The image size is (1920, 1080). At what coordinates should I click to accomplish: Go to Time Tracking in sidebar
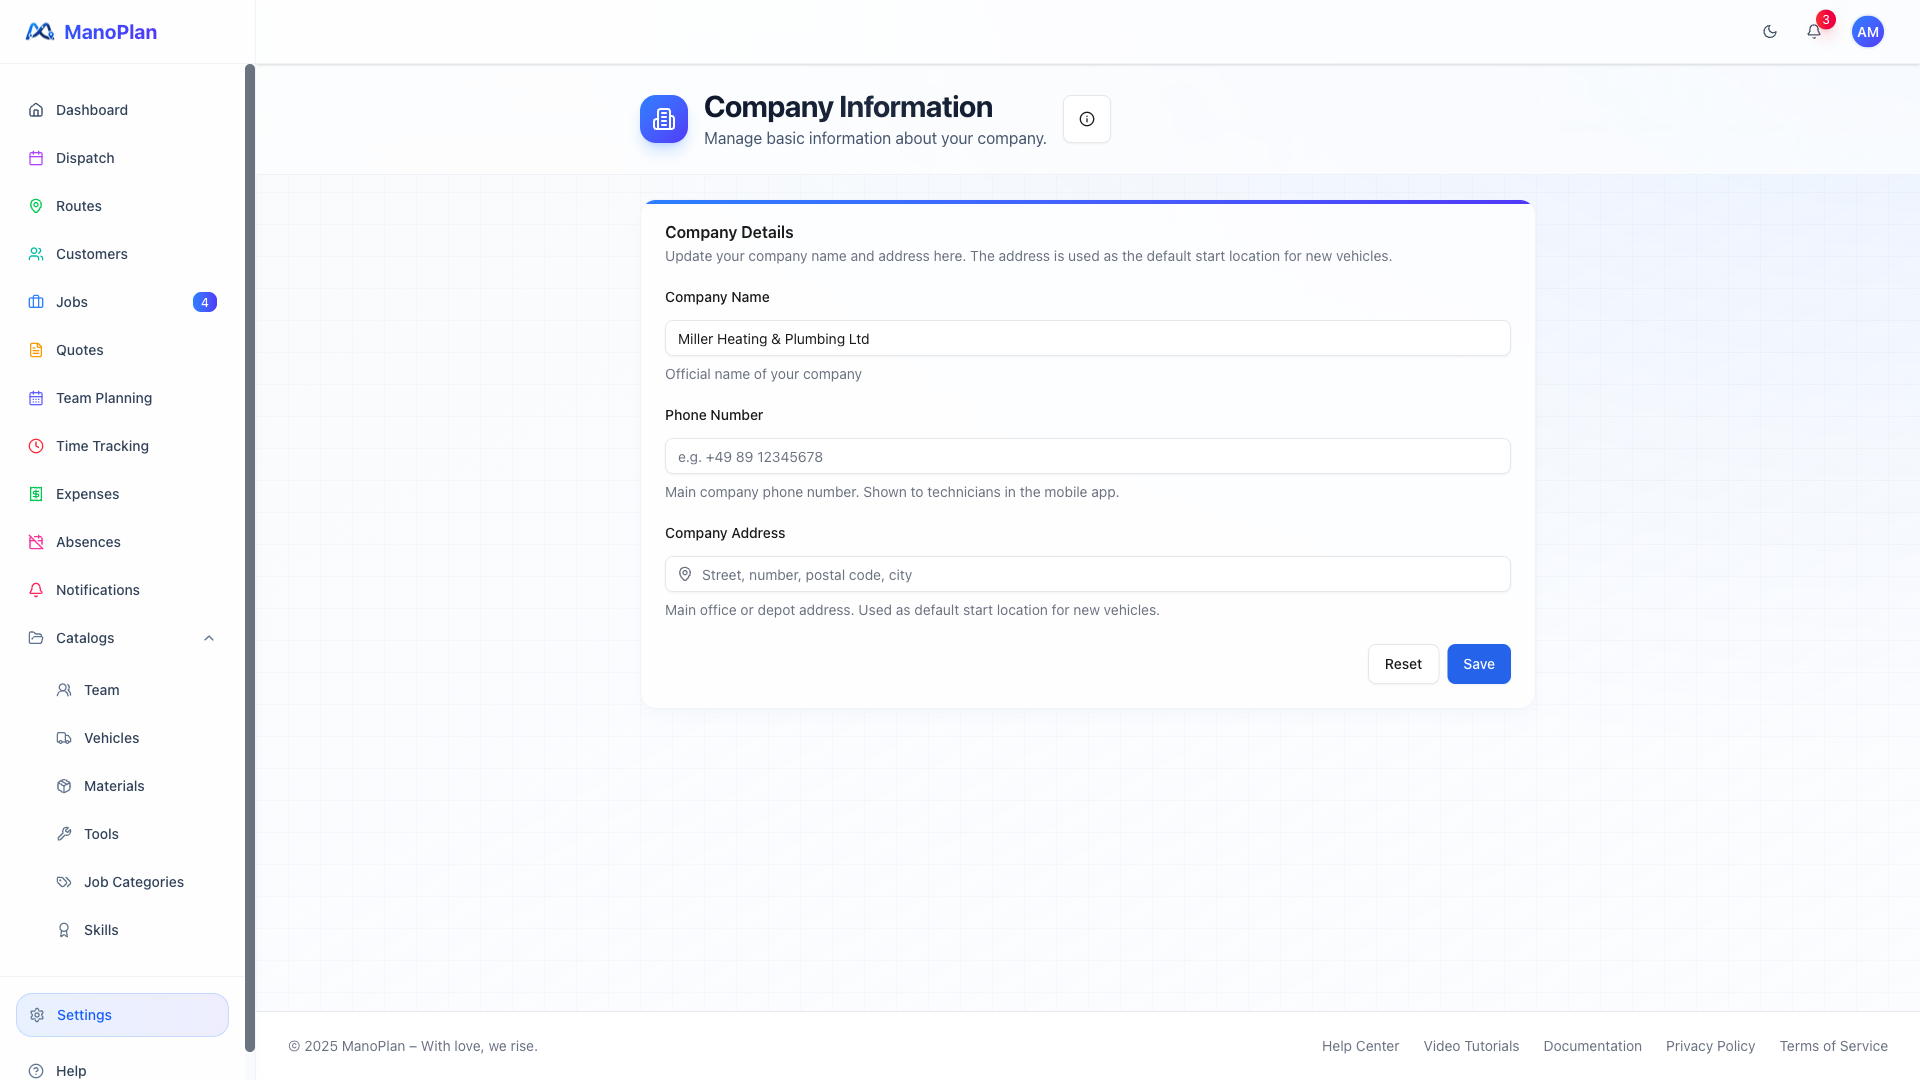click(x=102, y=446)
